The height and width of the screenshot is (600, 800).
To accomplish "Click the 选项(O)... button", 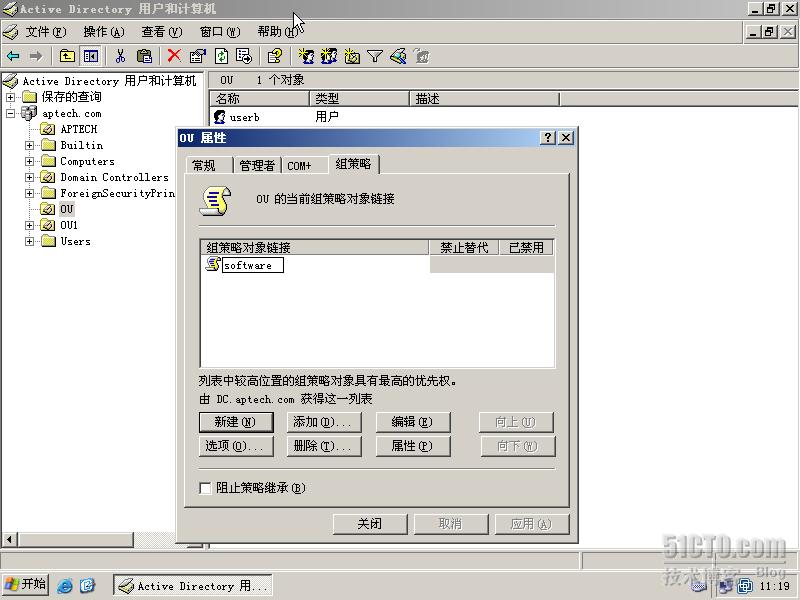I will click(236, 446).
